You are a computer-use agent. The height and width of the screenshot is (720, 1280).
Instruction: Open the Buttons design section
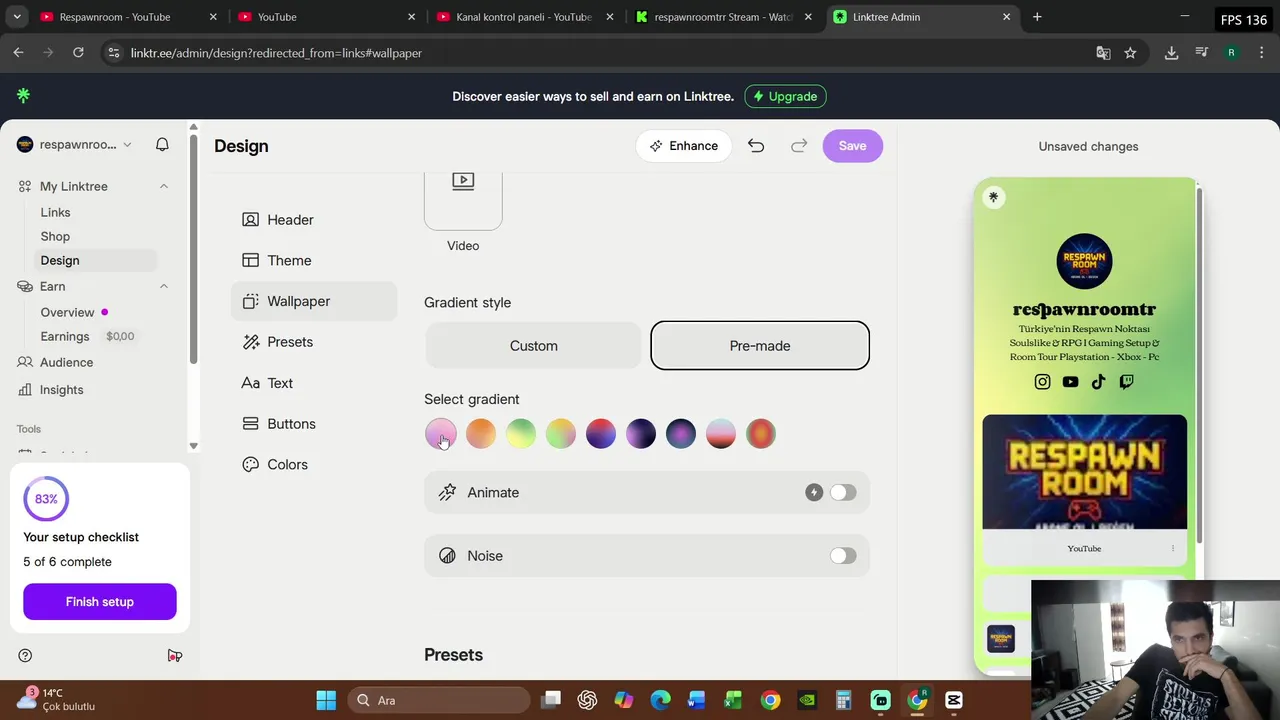314,424
